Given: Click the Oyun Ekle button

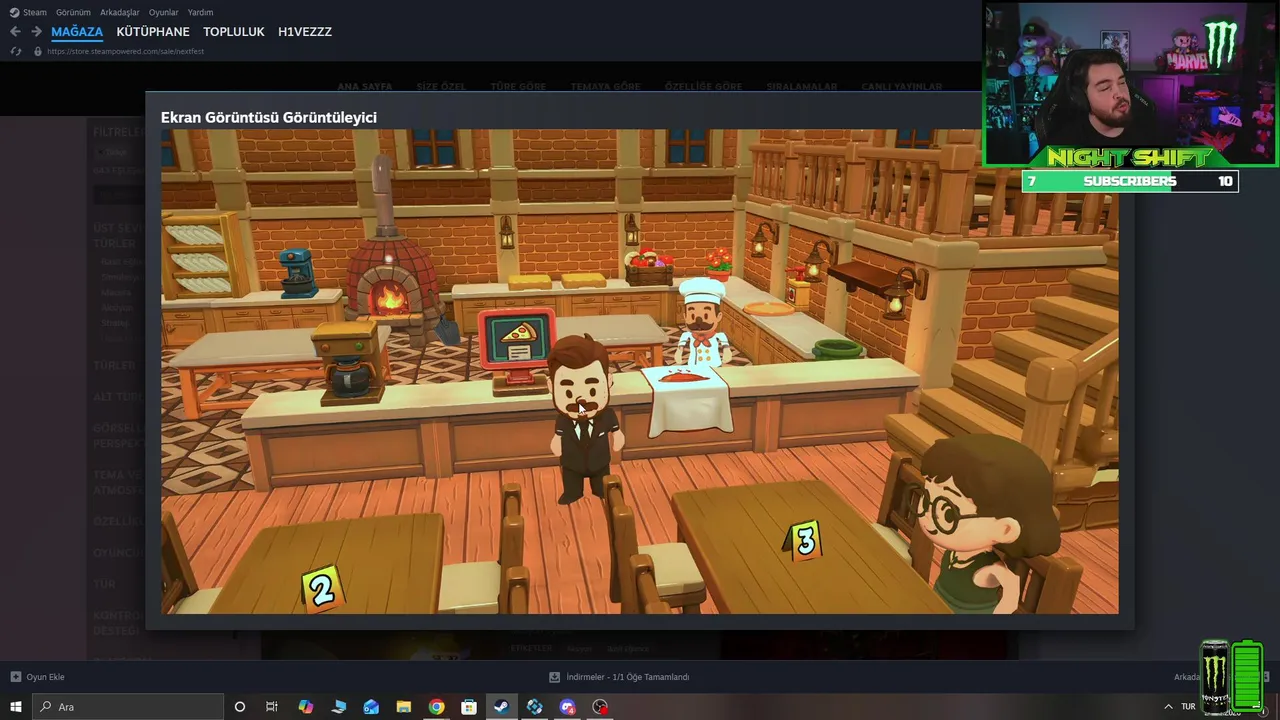Looking at the screenshot, I should click(37, 677).
